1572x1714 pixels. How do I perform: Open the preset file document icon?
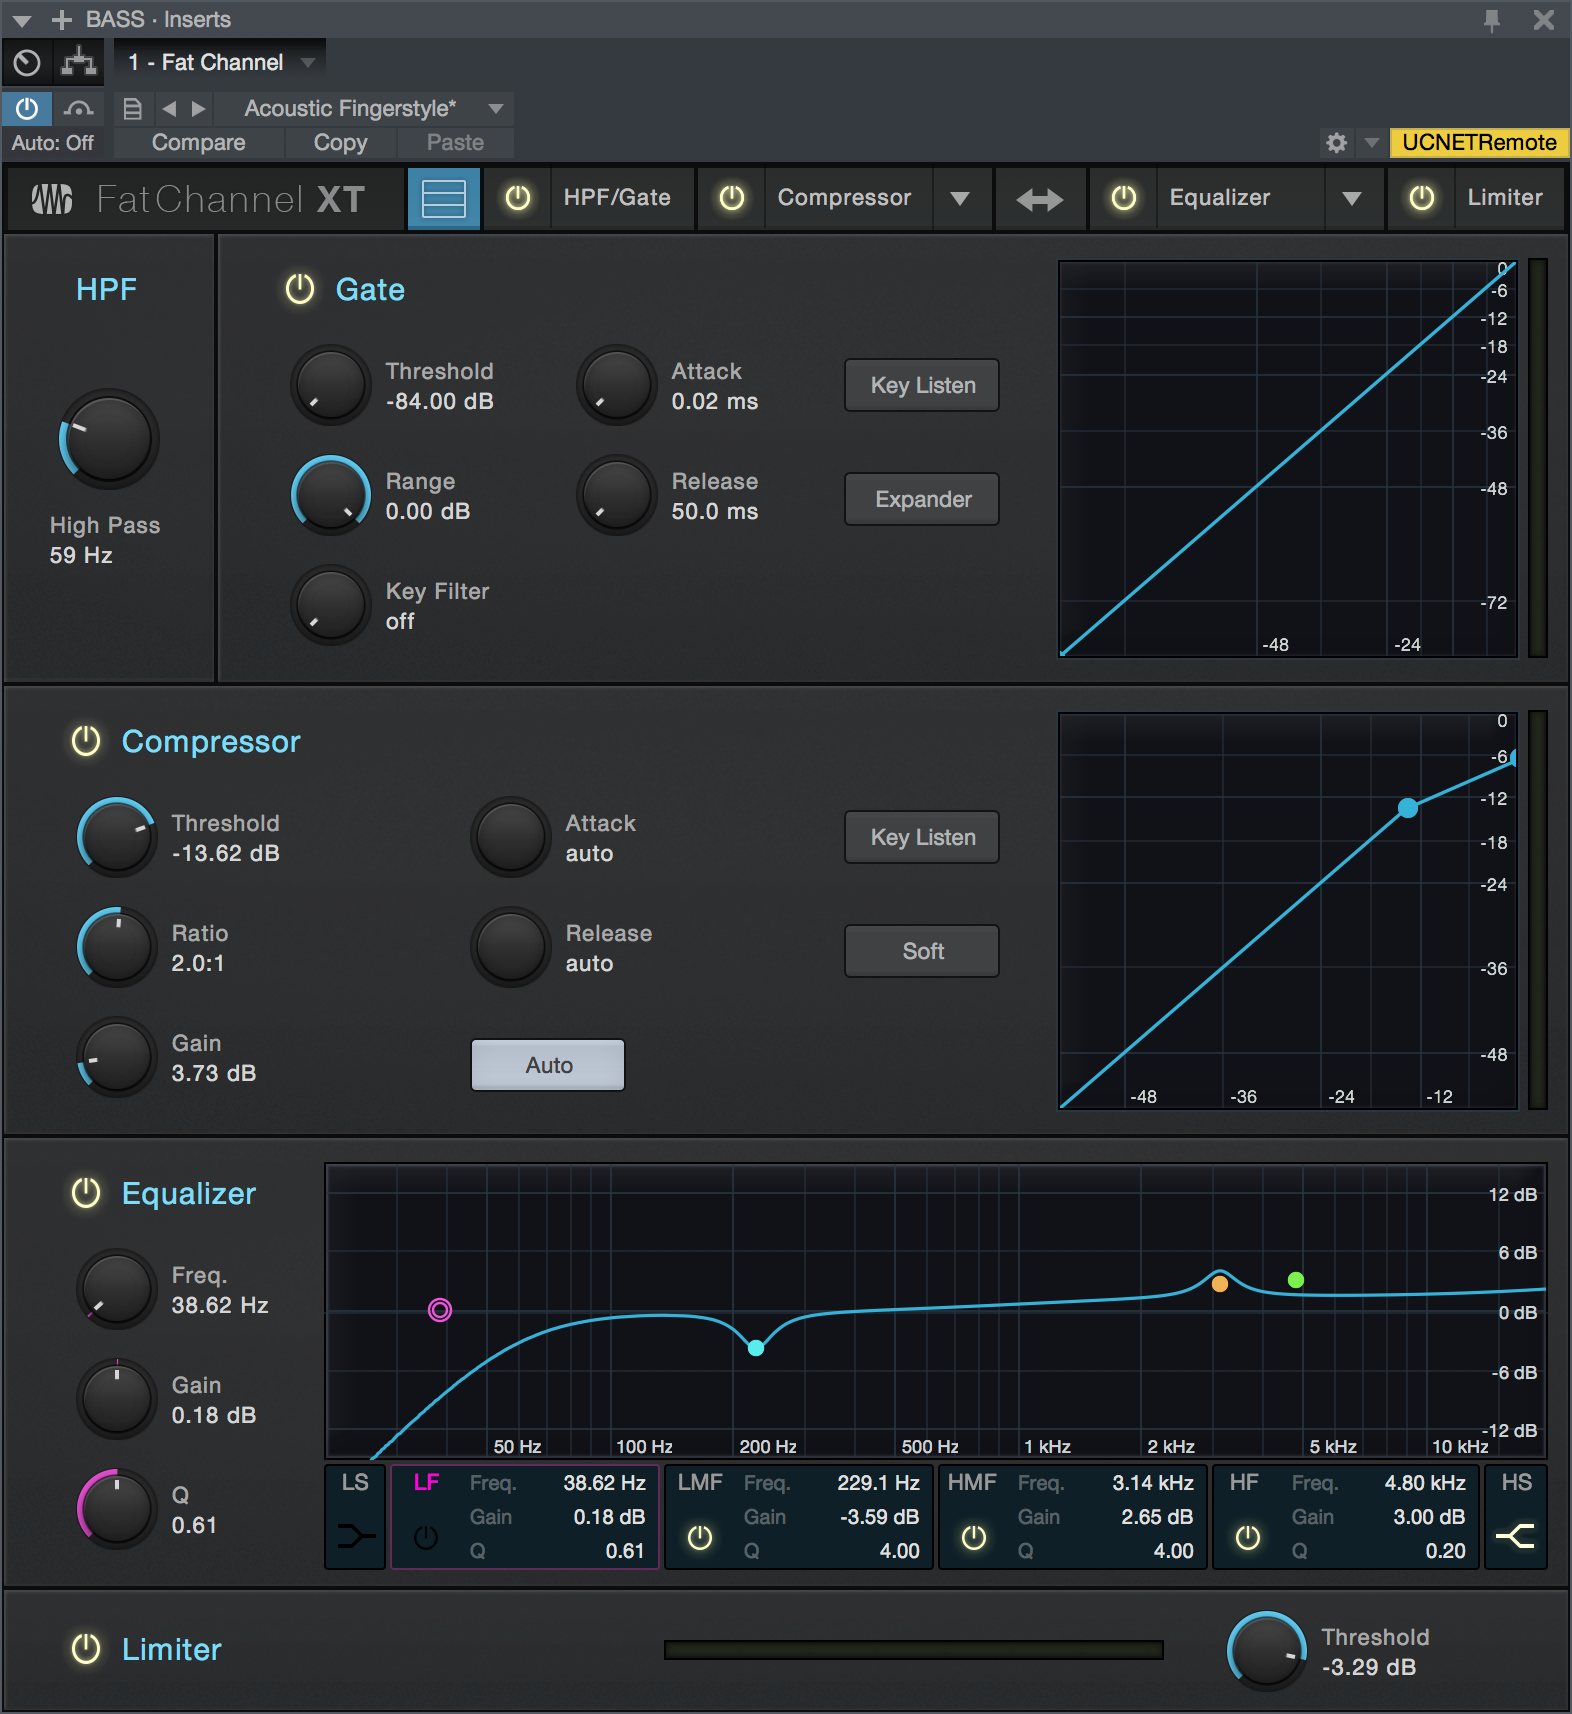point(132,108)
